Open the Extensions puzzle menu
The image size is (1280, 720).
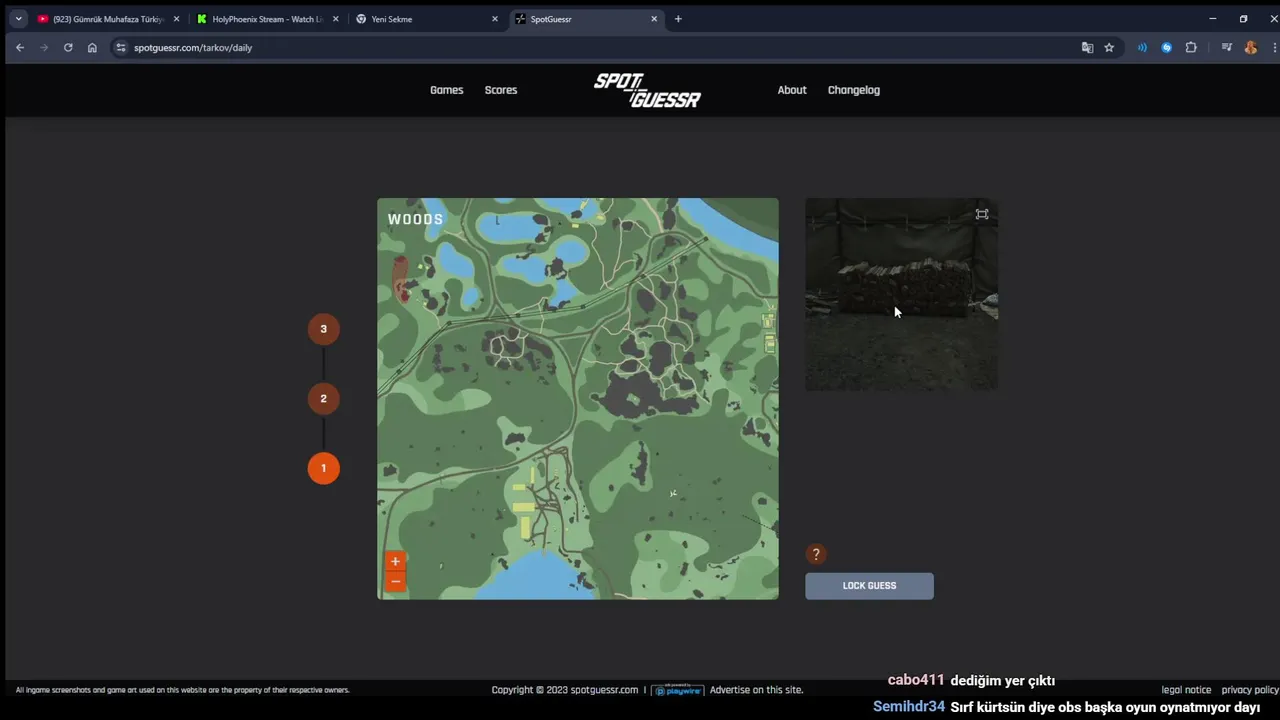1191,47
